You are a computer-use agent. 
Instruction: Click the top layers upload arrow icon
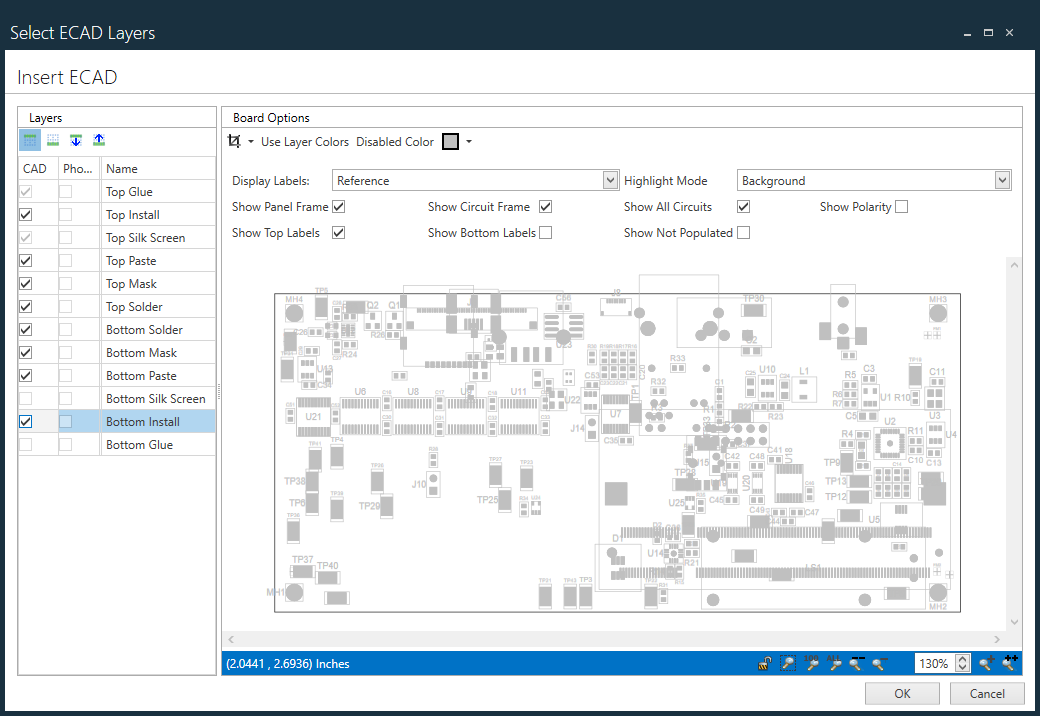[98, 139]
